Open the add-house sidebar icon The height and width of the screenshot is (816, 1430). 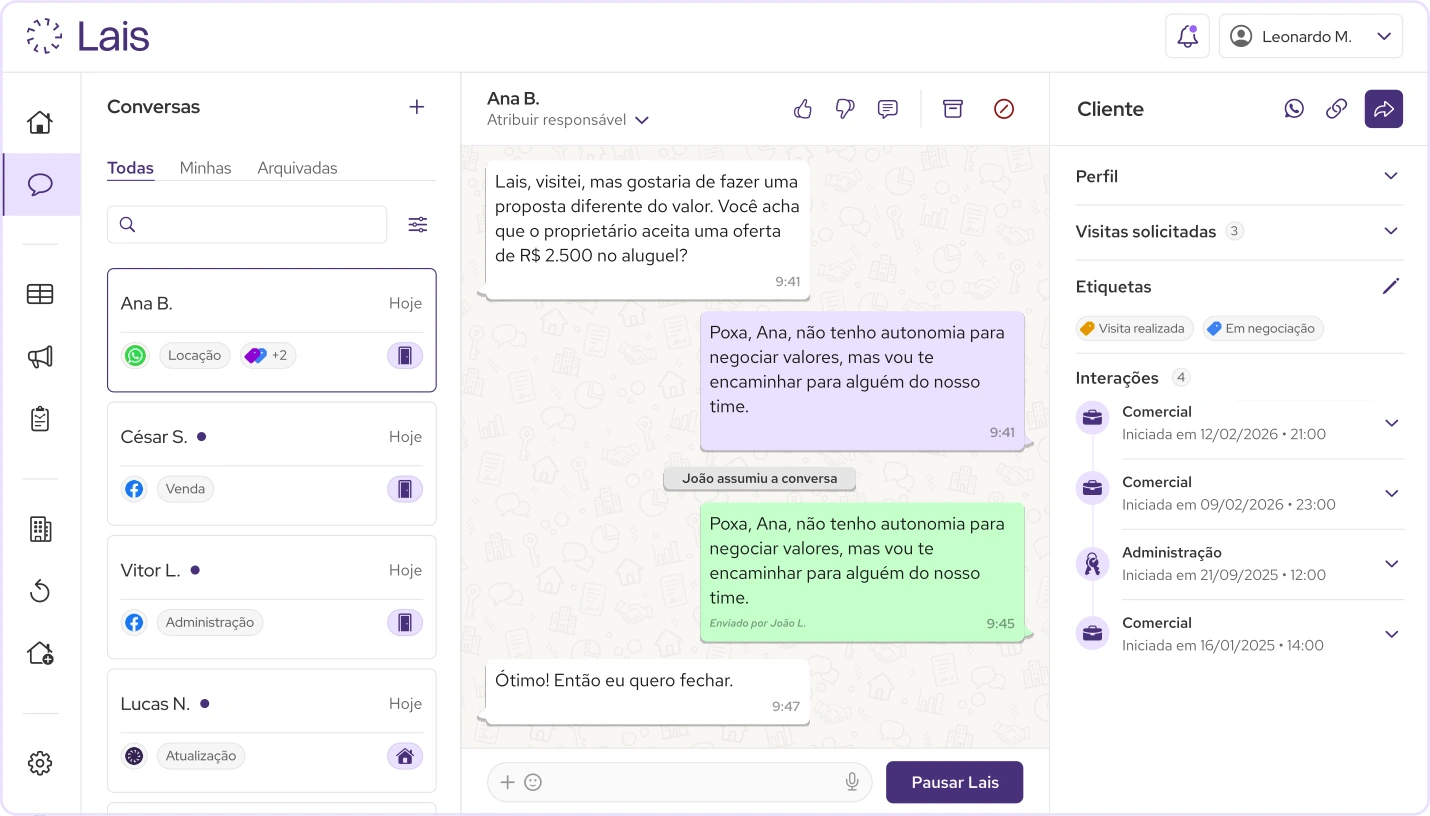click(40, 653)
